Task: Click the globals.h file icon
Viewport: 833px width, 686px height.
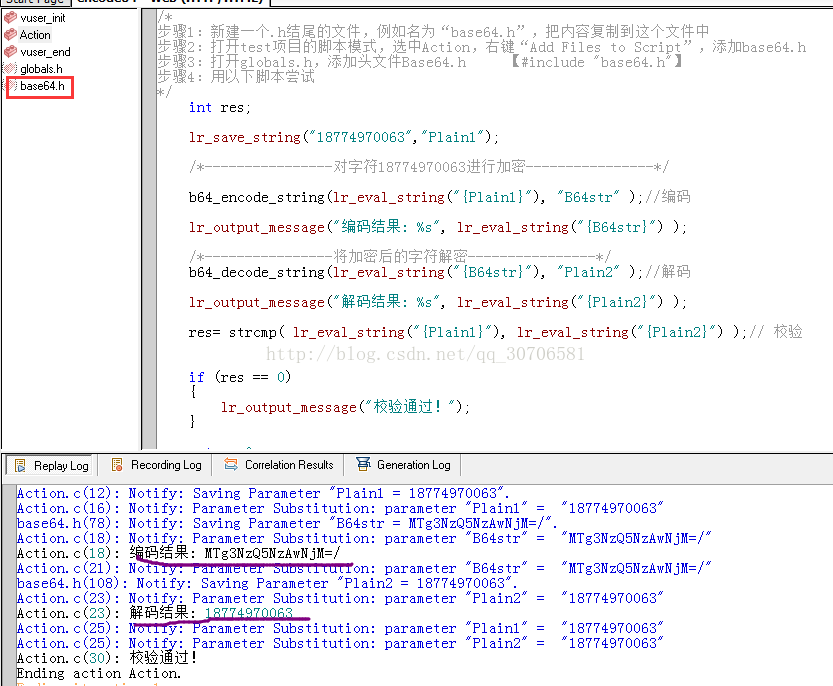Action: coord(11,69)
